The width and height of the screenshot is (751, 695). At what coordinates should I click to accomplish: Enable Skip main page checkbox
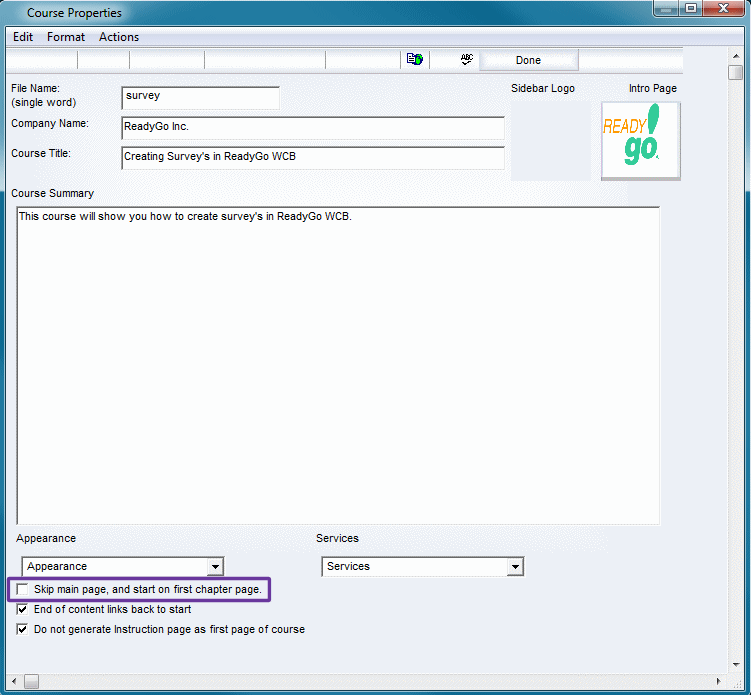point(22,589)
